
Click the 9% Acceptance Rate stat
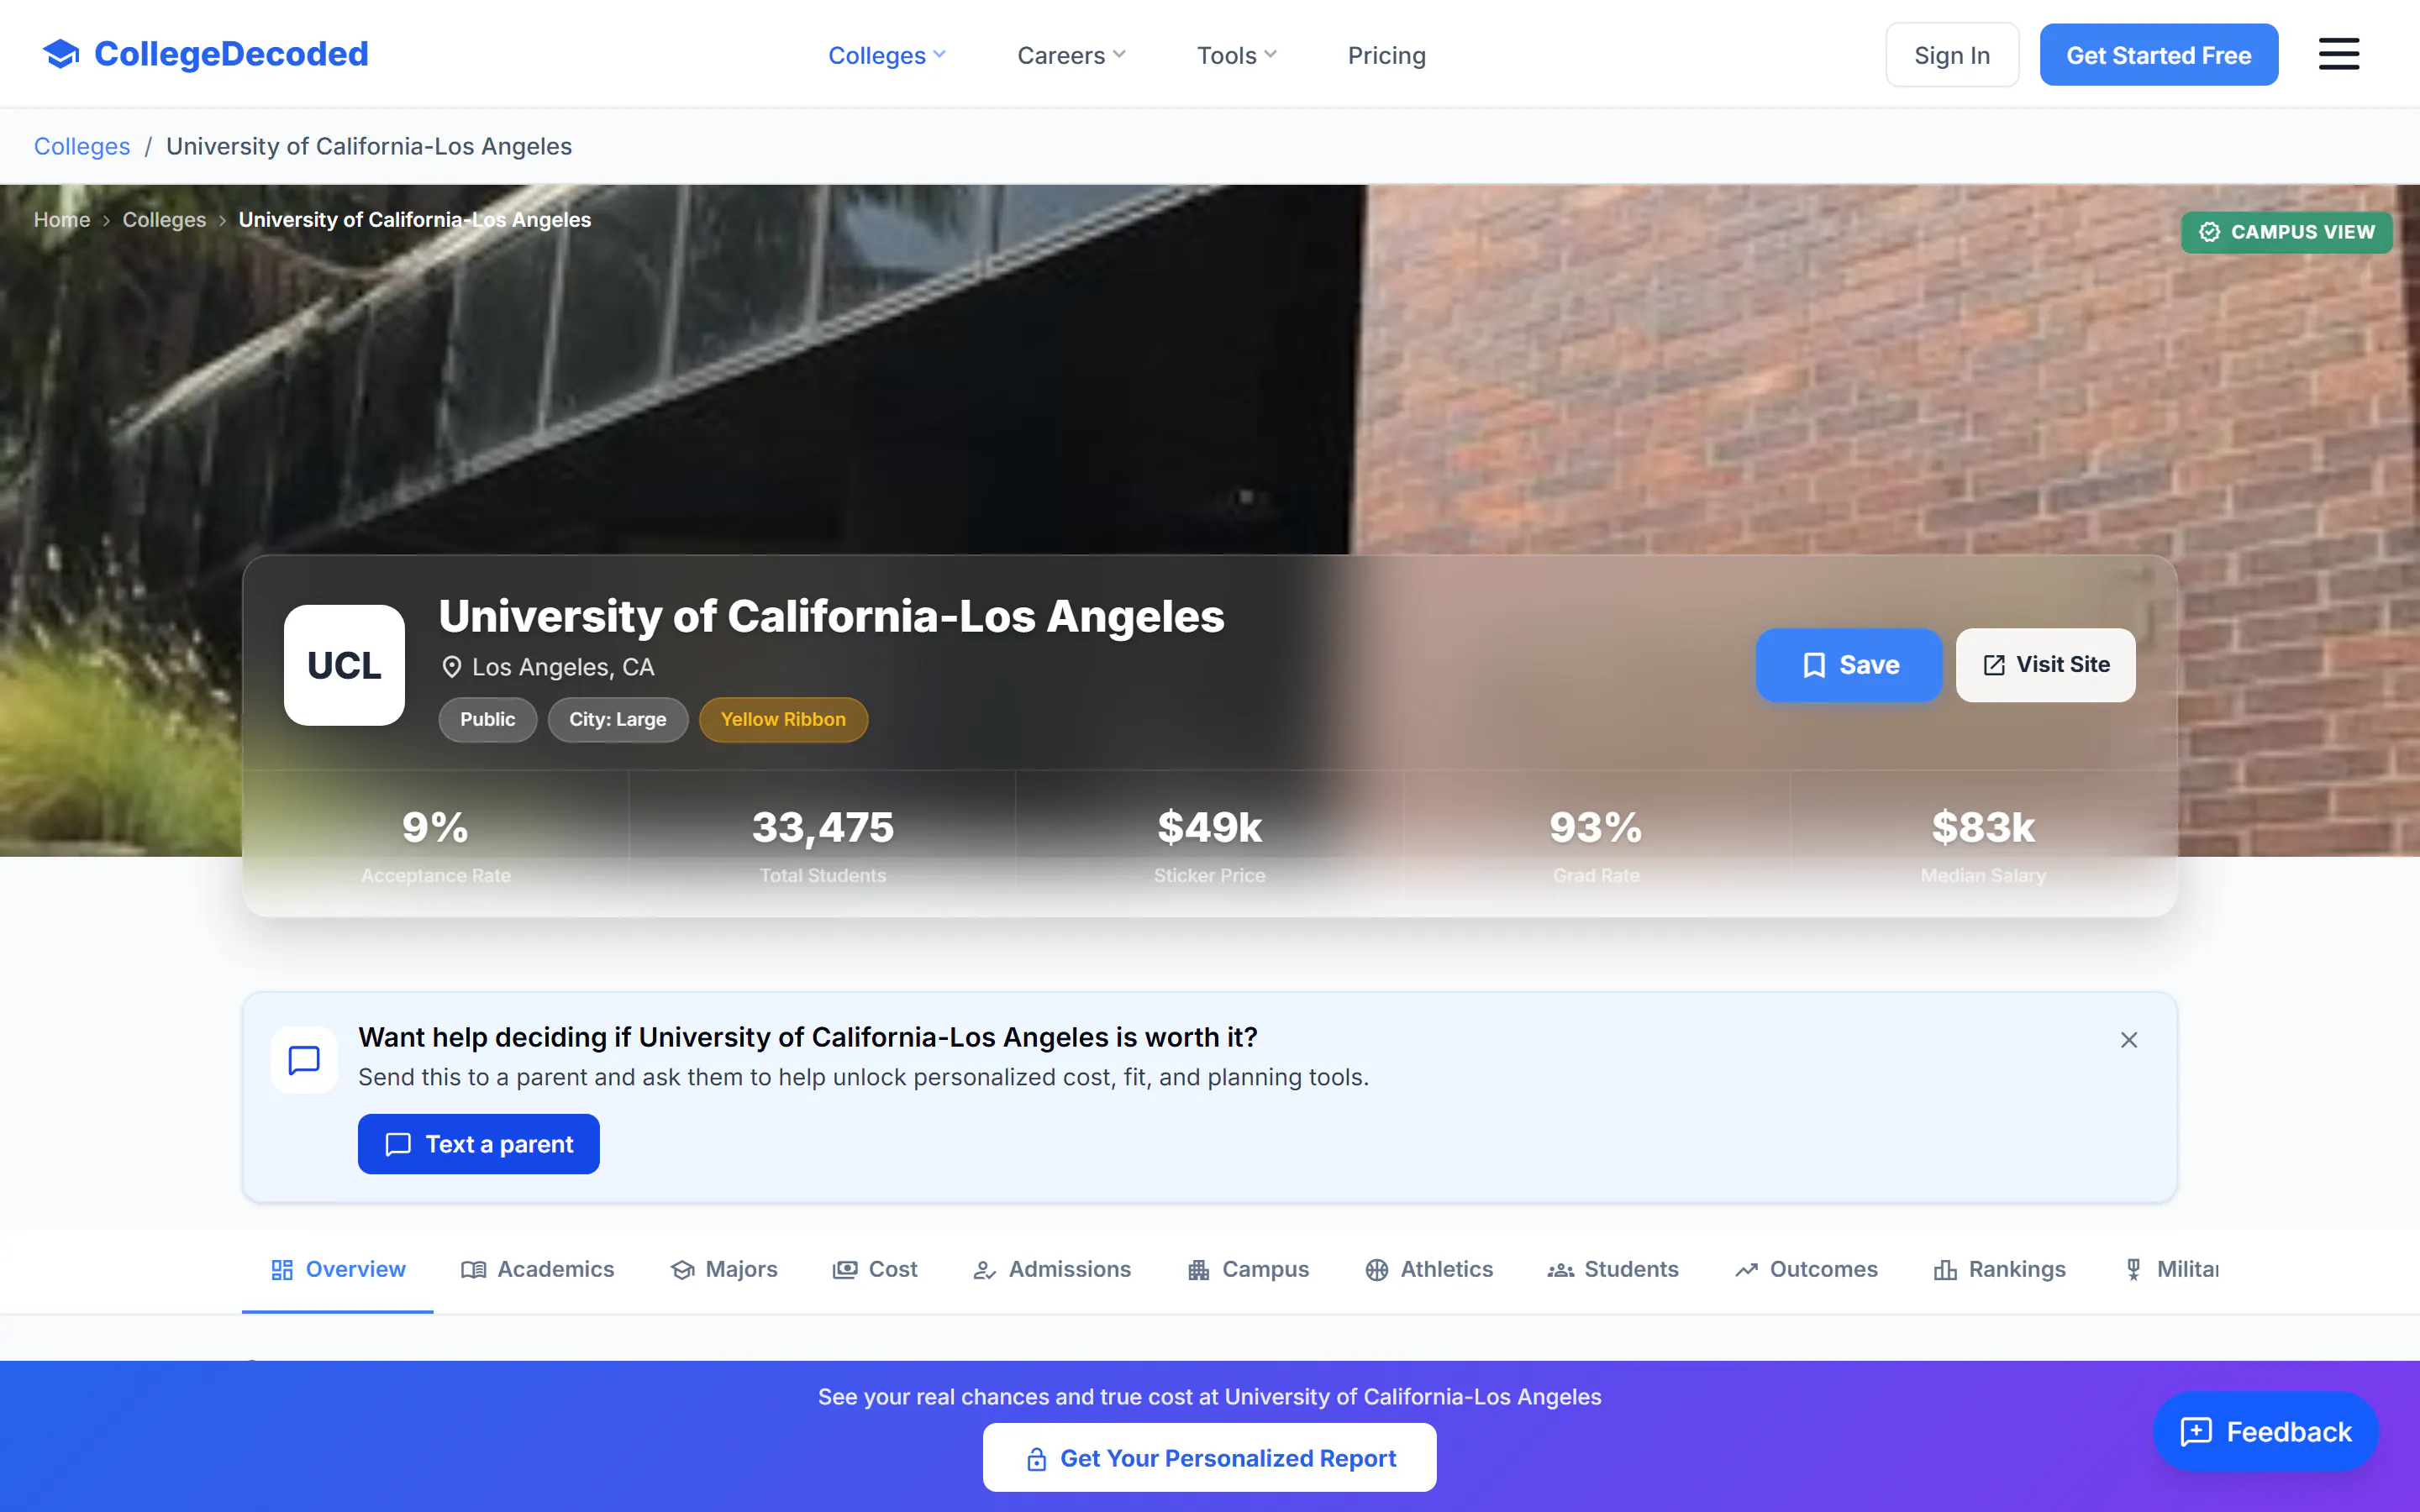[x=436, y=845]
